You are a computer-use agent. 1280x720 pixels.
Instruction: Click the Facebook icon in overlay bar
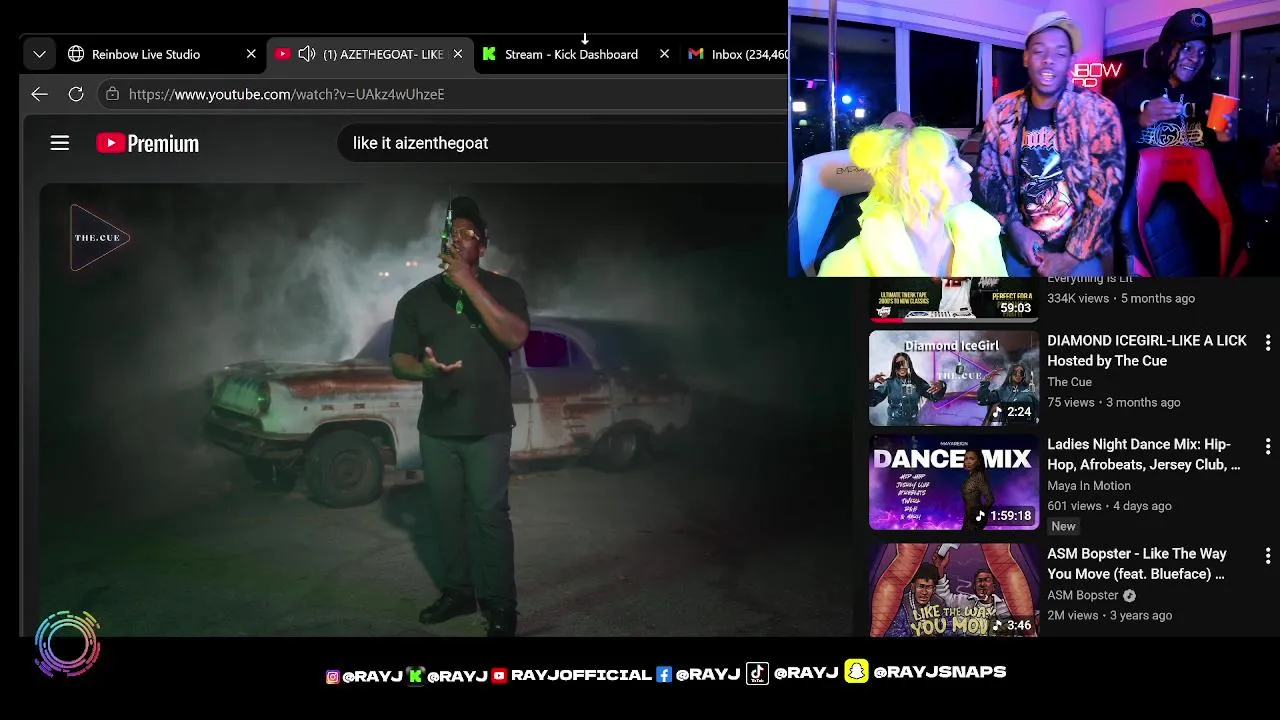(x=664, y=675)
